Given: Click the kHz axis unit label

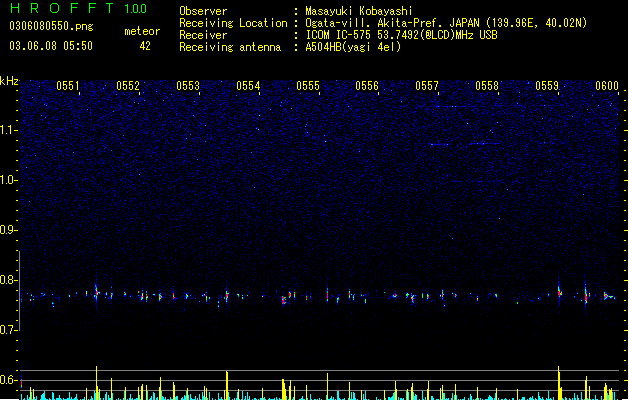Looking at the screenshot, I should [9, 81].
